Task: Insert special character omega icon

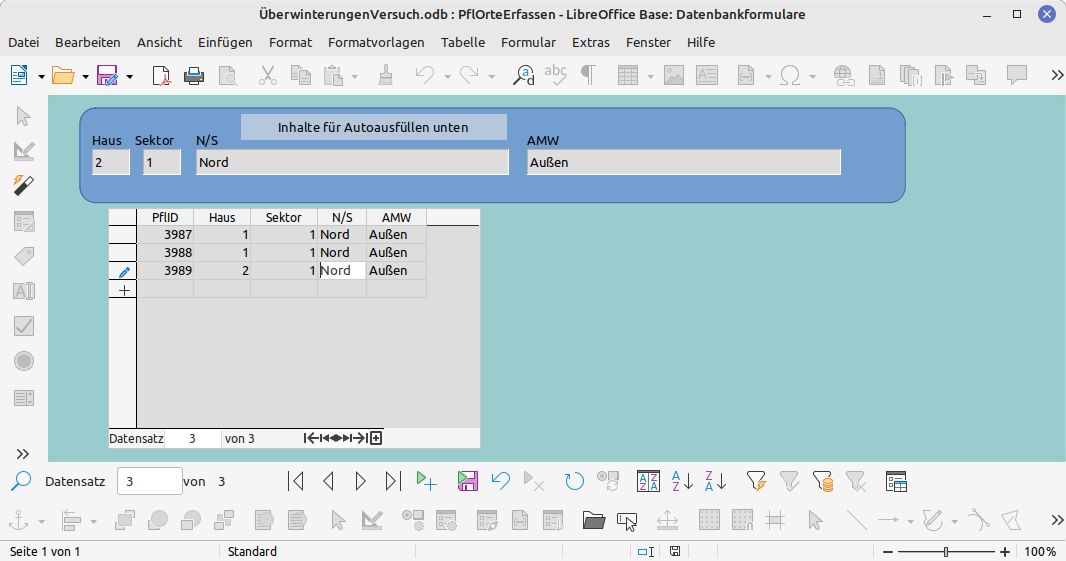Action: click(790, 75)
